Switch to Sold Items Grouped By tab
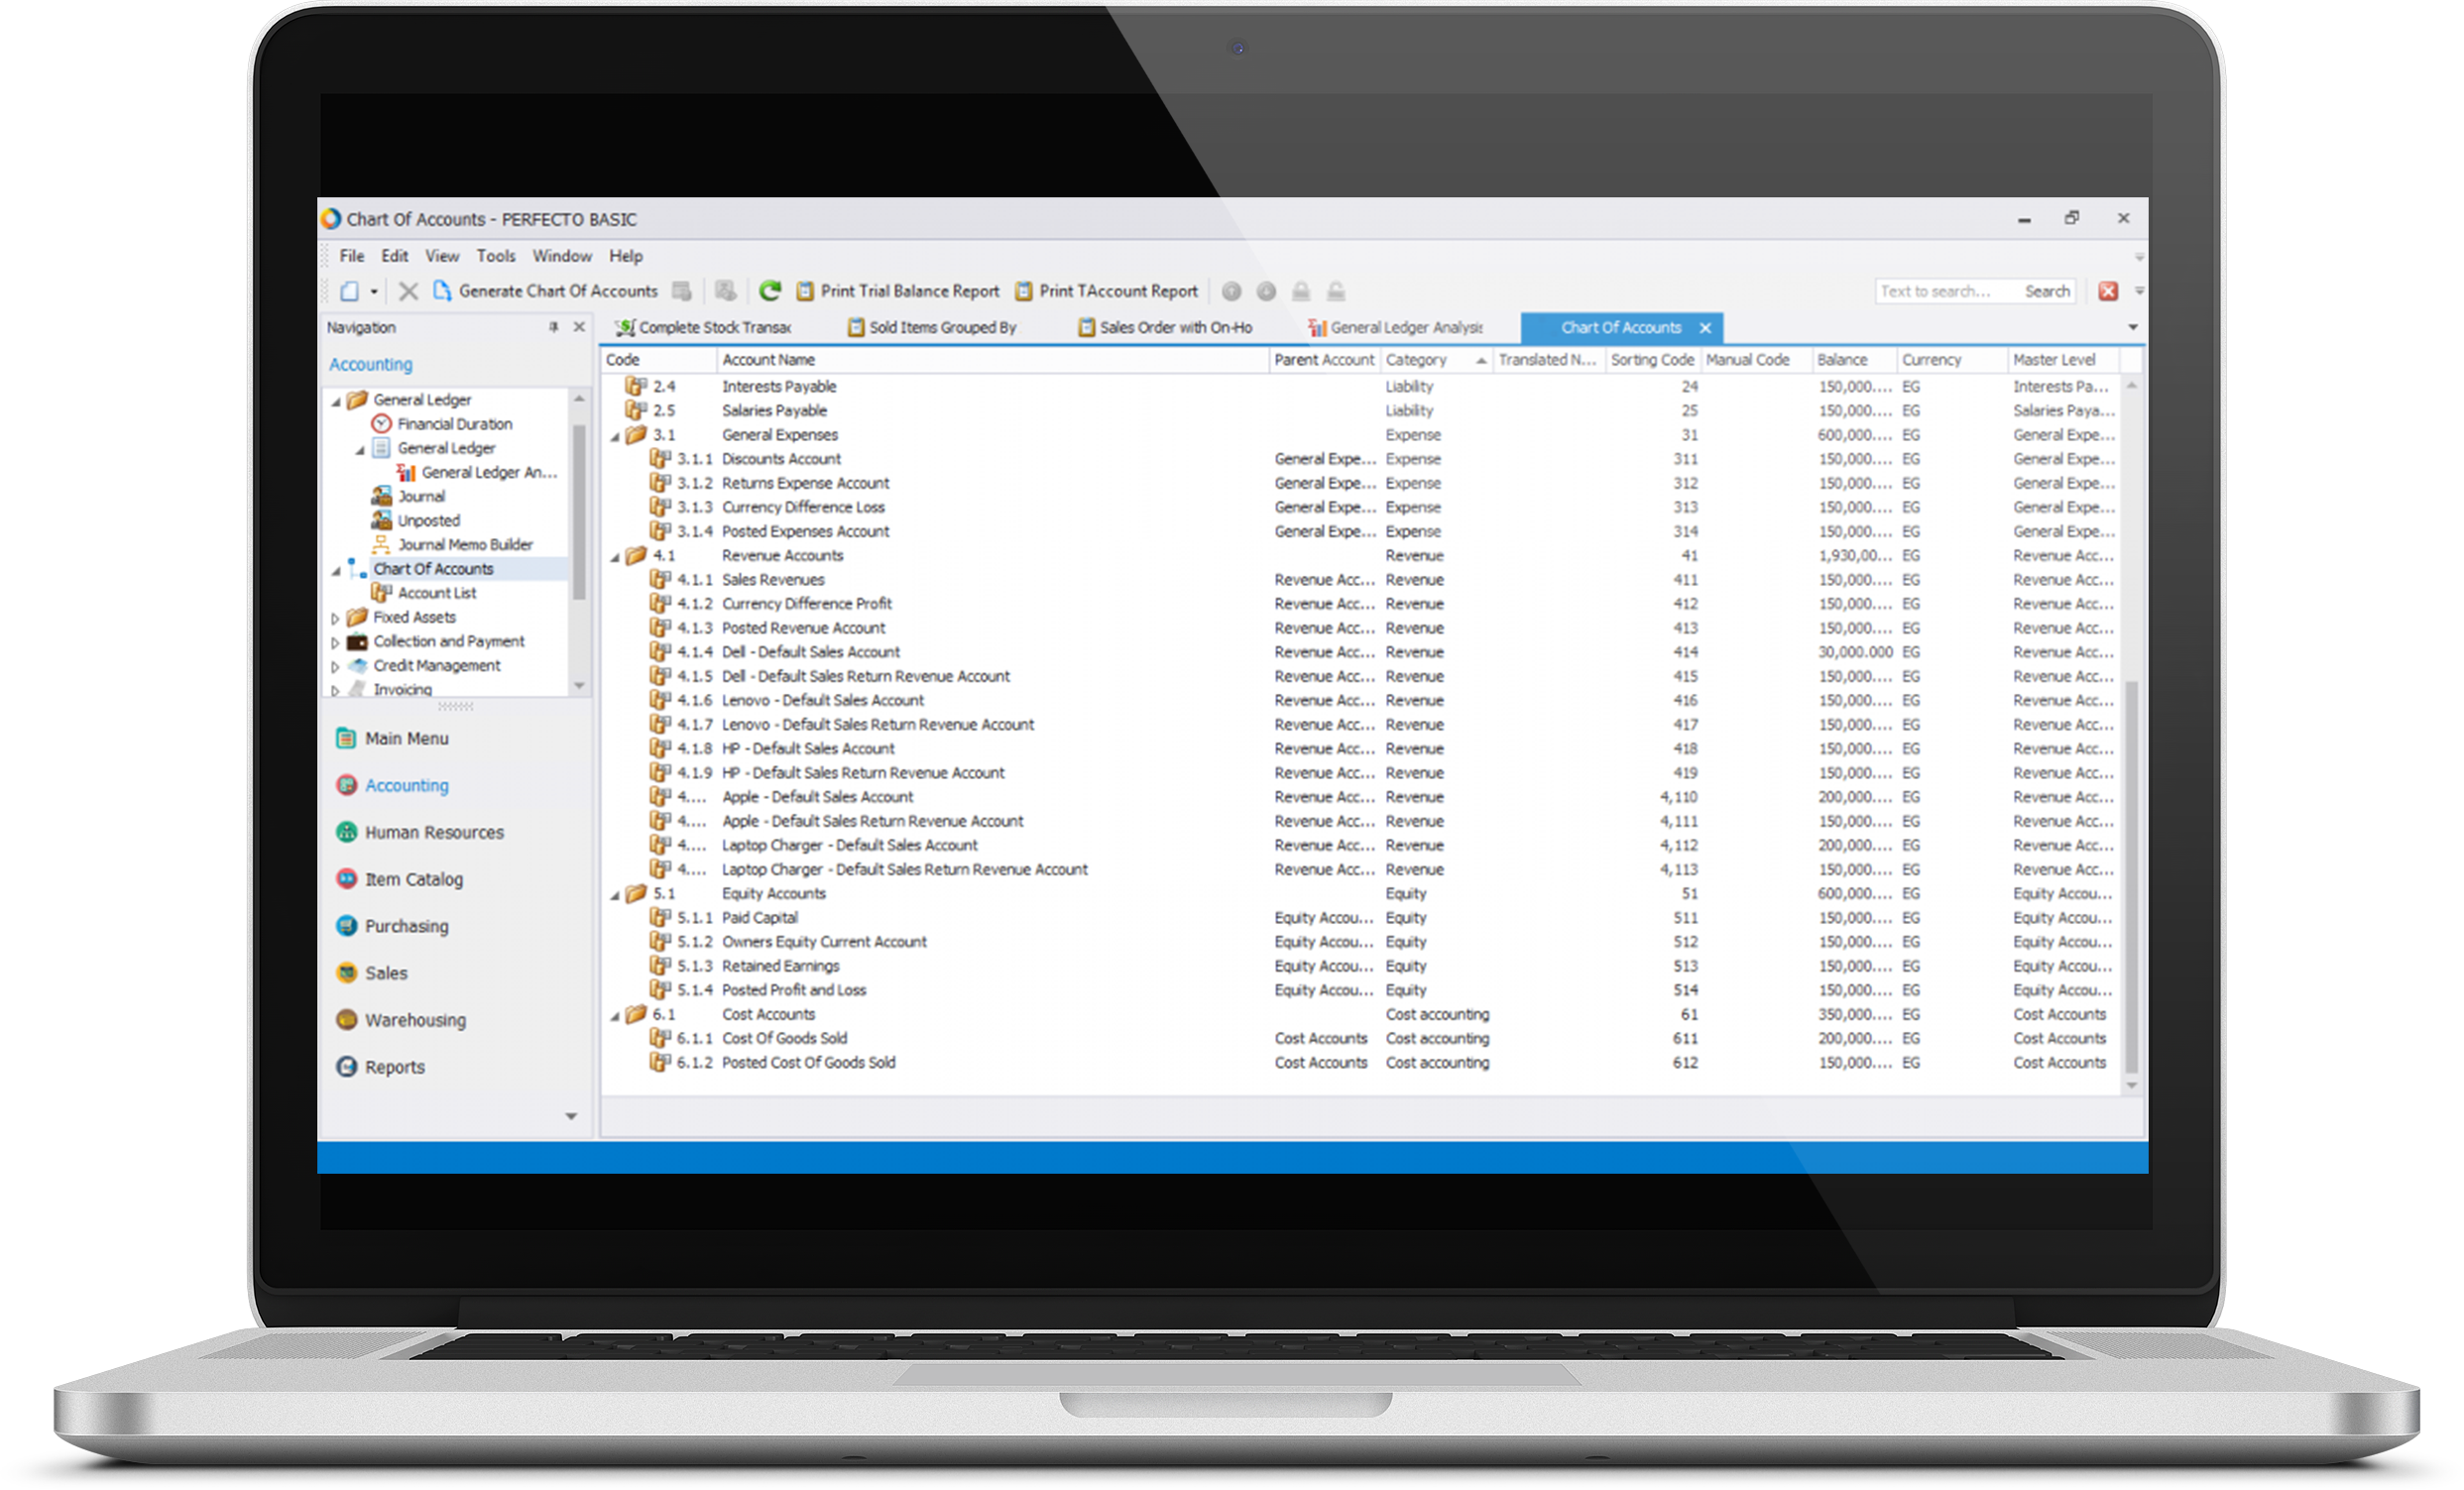This screenshot has height=1490, width=2464. coord(932,327)
